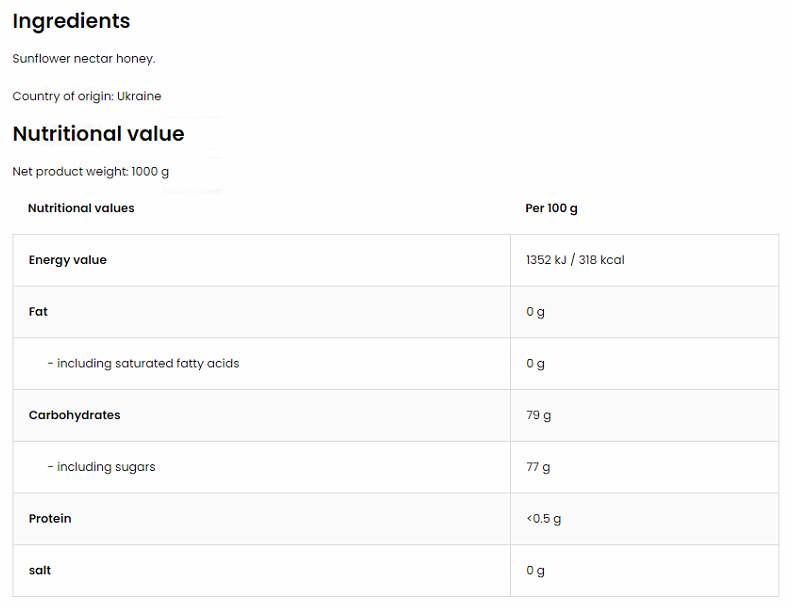Click the 'including saturated fatty acids' label

pos(143,364)
